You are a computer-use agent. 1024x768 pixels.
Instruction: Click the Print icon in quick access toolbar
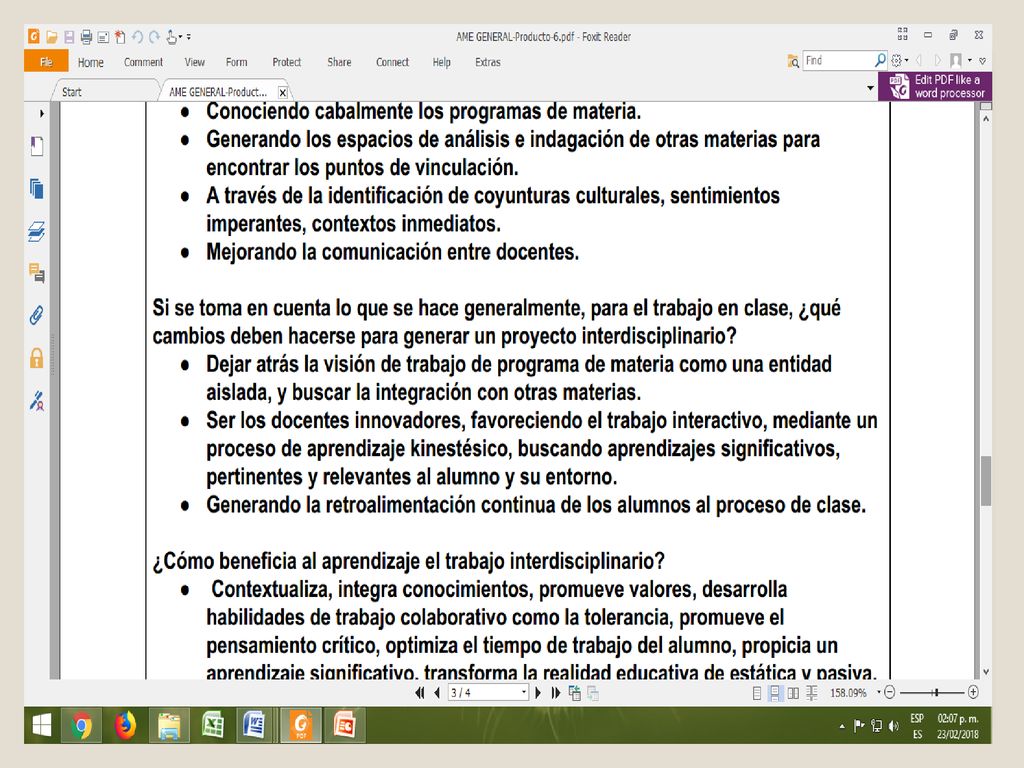point(86,37)
